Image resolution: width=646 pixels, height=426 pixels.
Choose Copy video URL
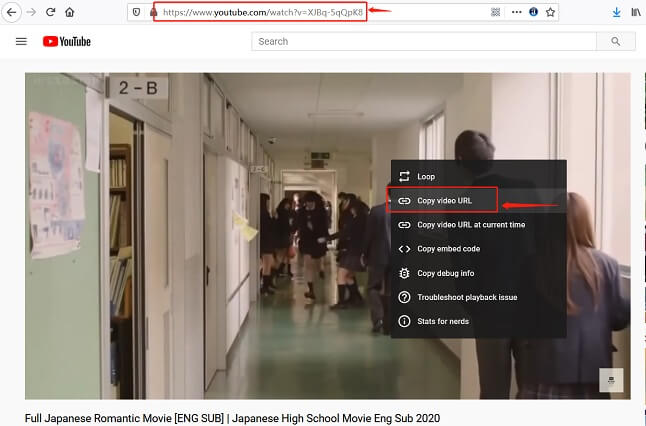tap(479, 201)
